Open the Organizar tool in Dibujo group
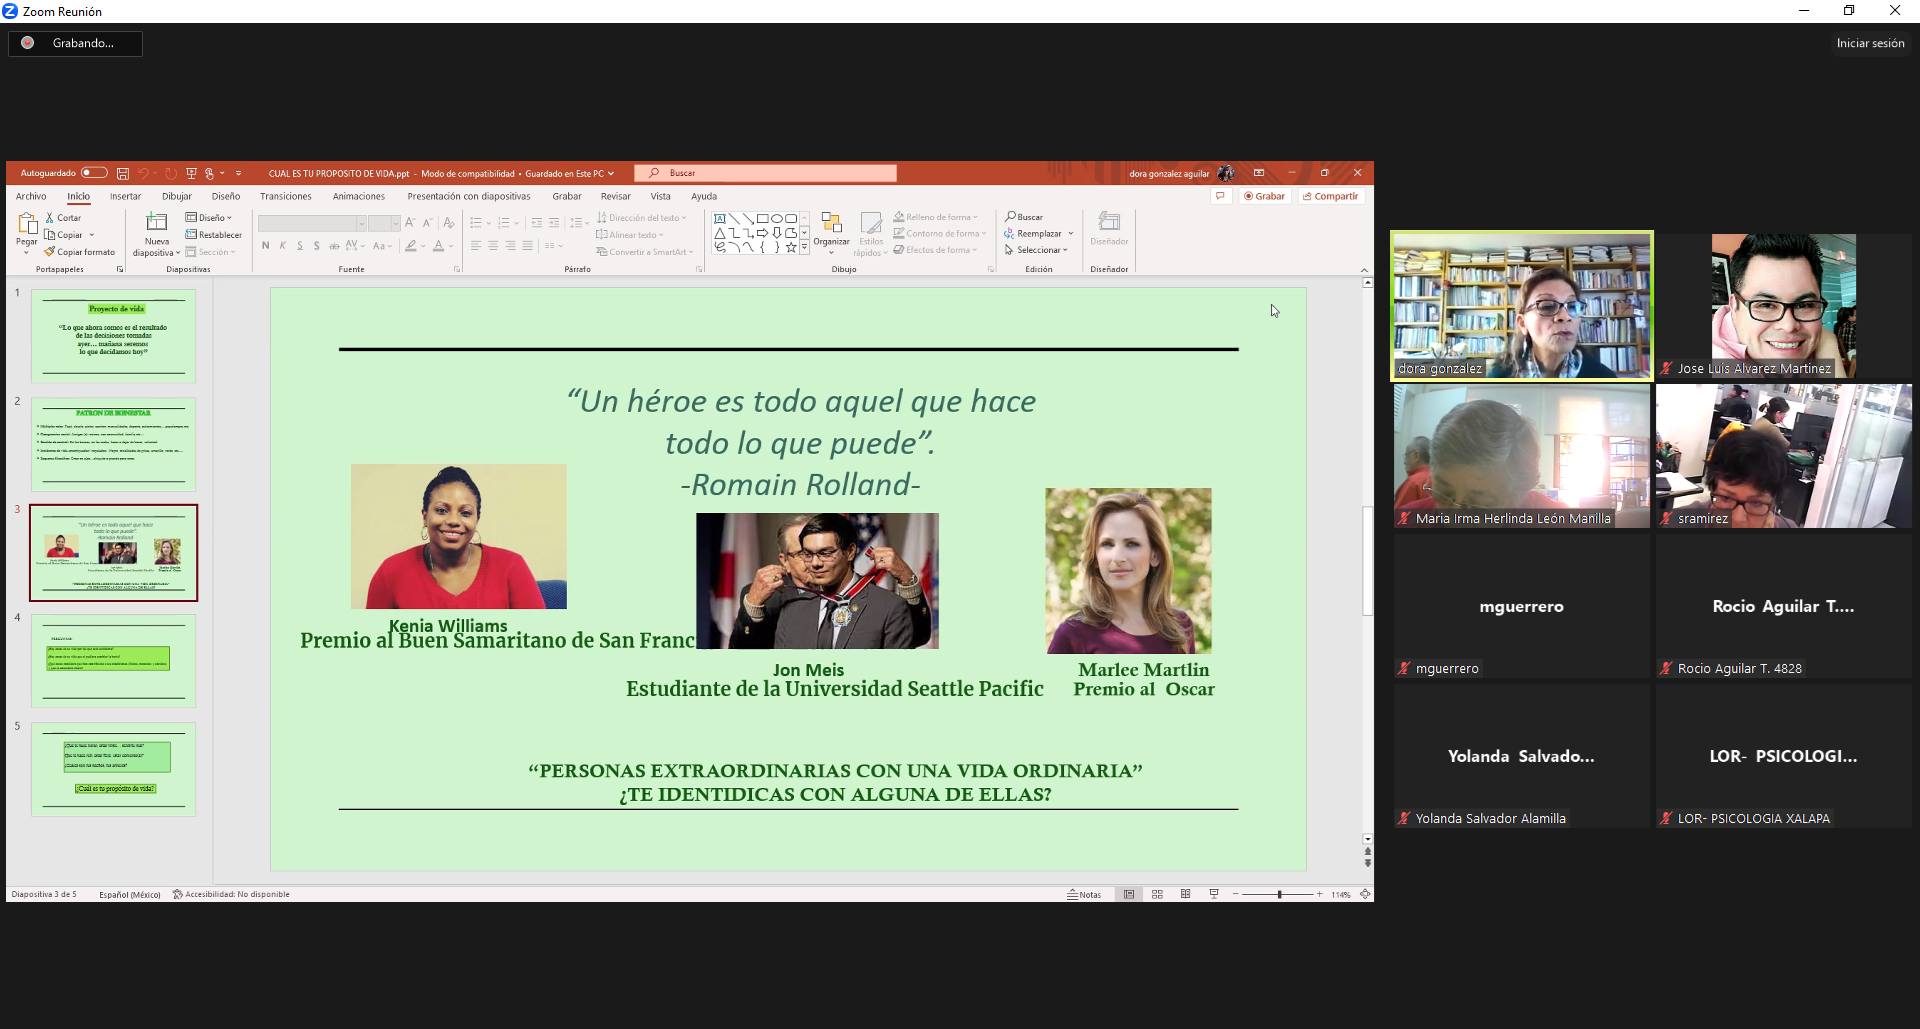This screenshot has width=1920, height=1029. 831,230
